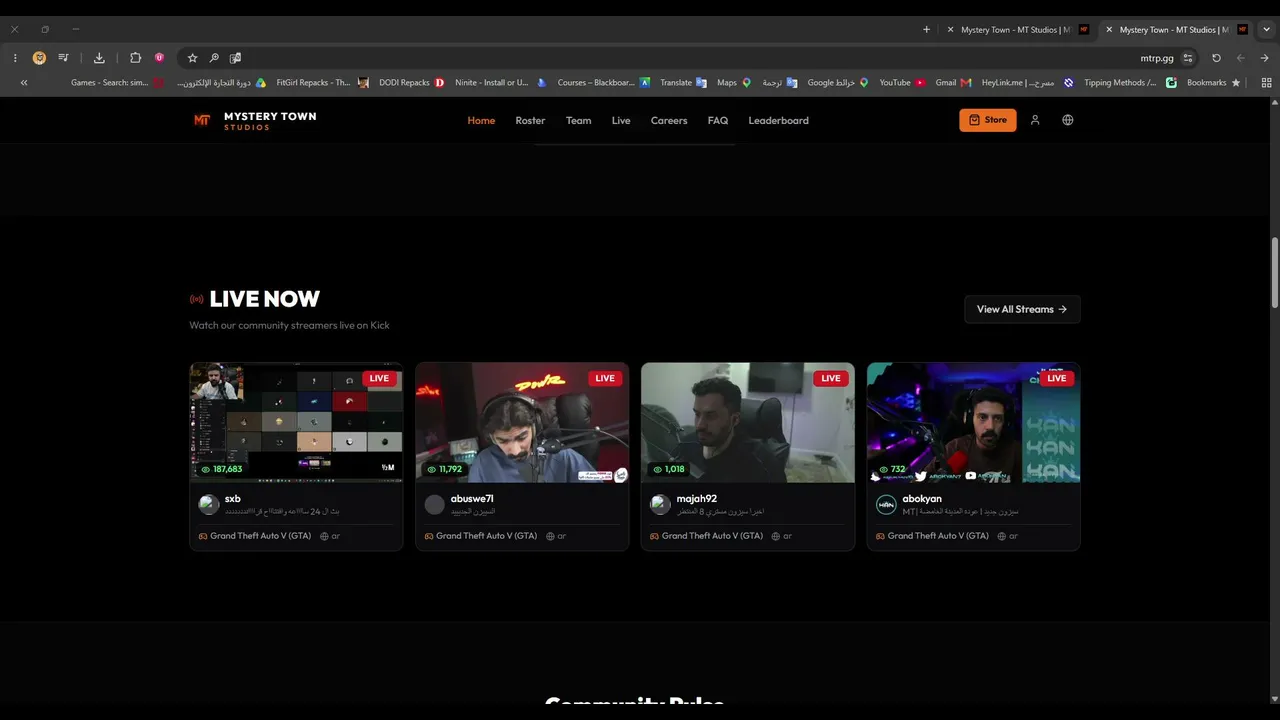This screenshot has width=1280, height=720.
Task: Open the DODI Repacks bookmark
Action: coord(411,83)
